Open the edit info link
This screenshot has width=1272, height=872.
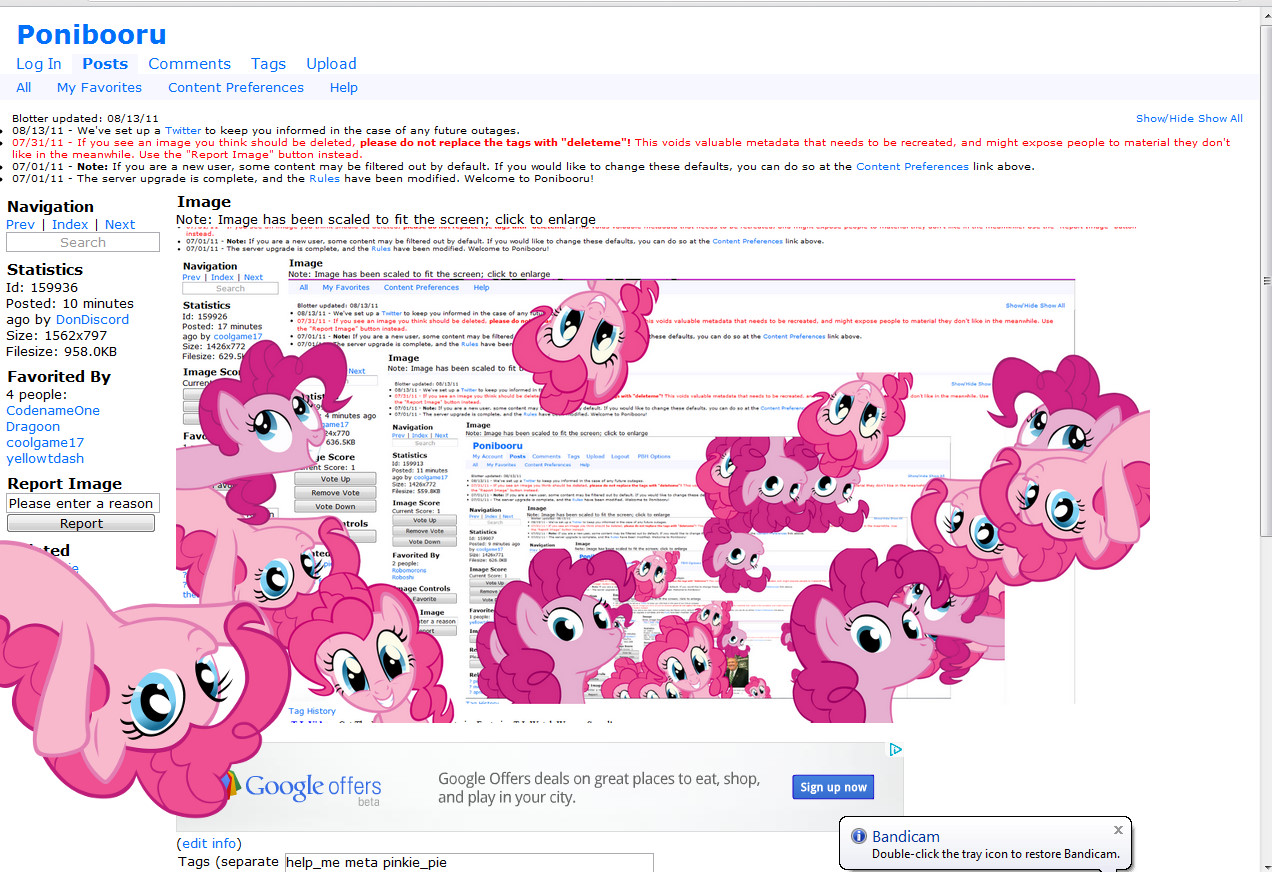coord(209,843)
